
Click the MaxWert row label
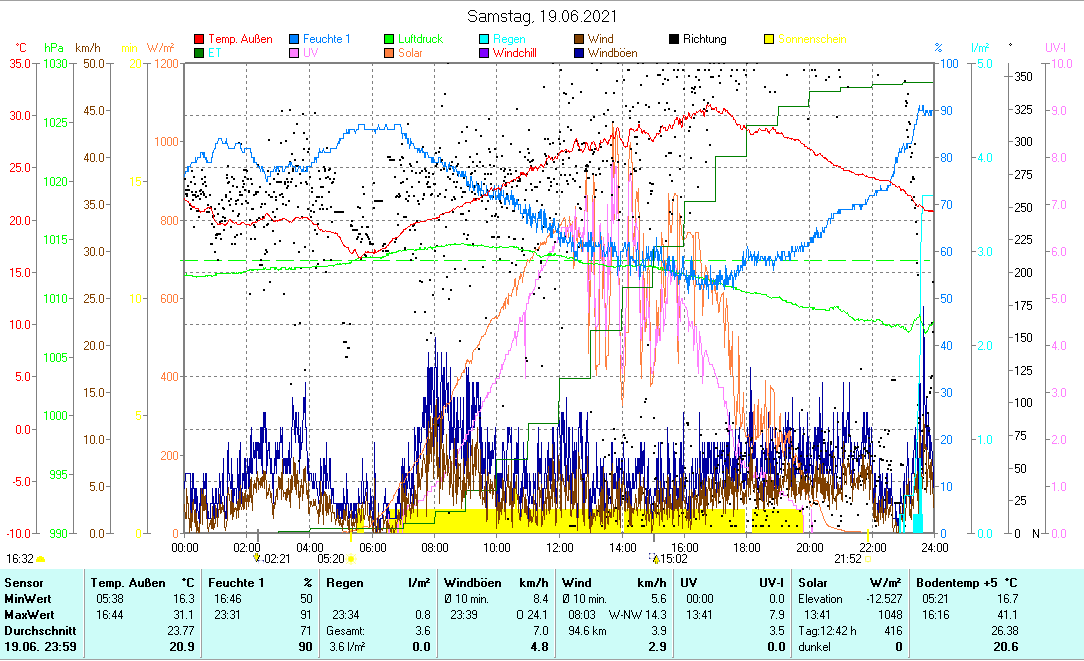[30, 614]
